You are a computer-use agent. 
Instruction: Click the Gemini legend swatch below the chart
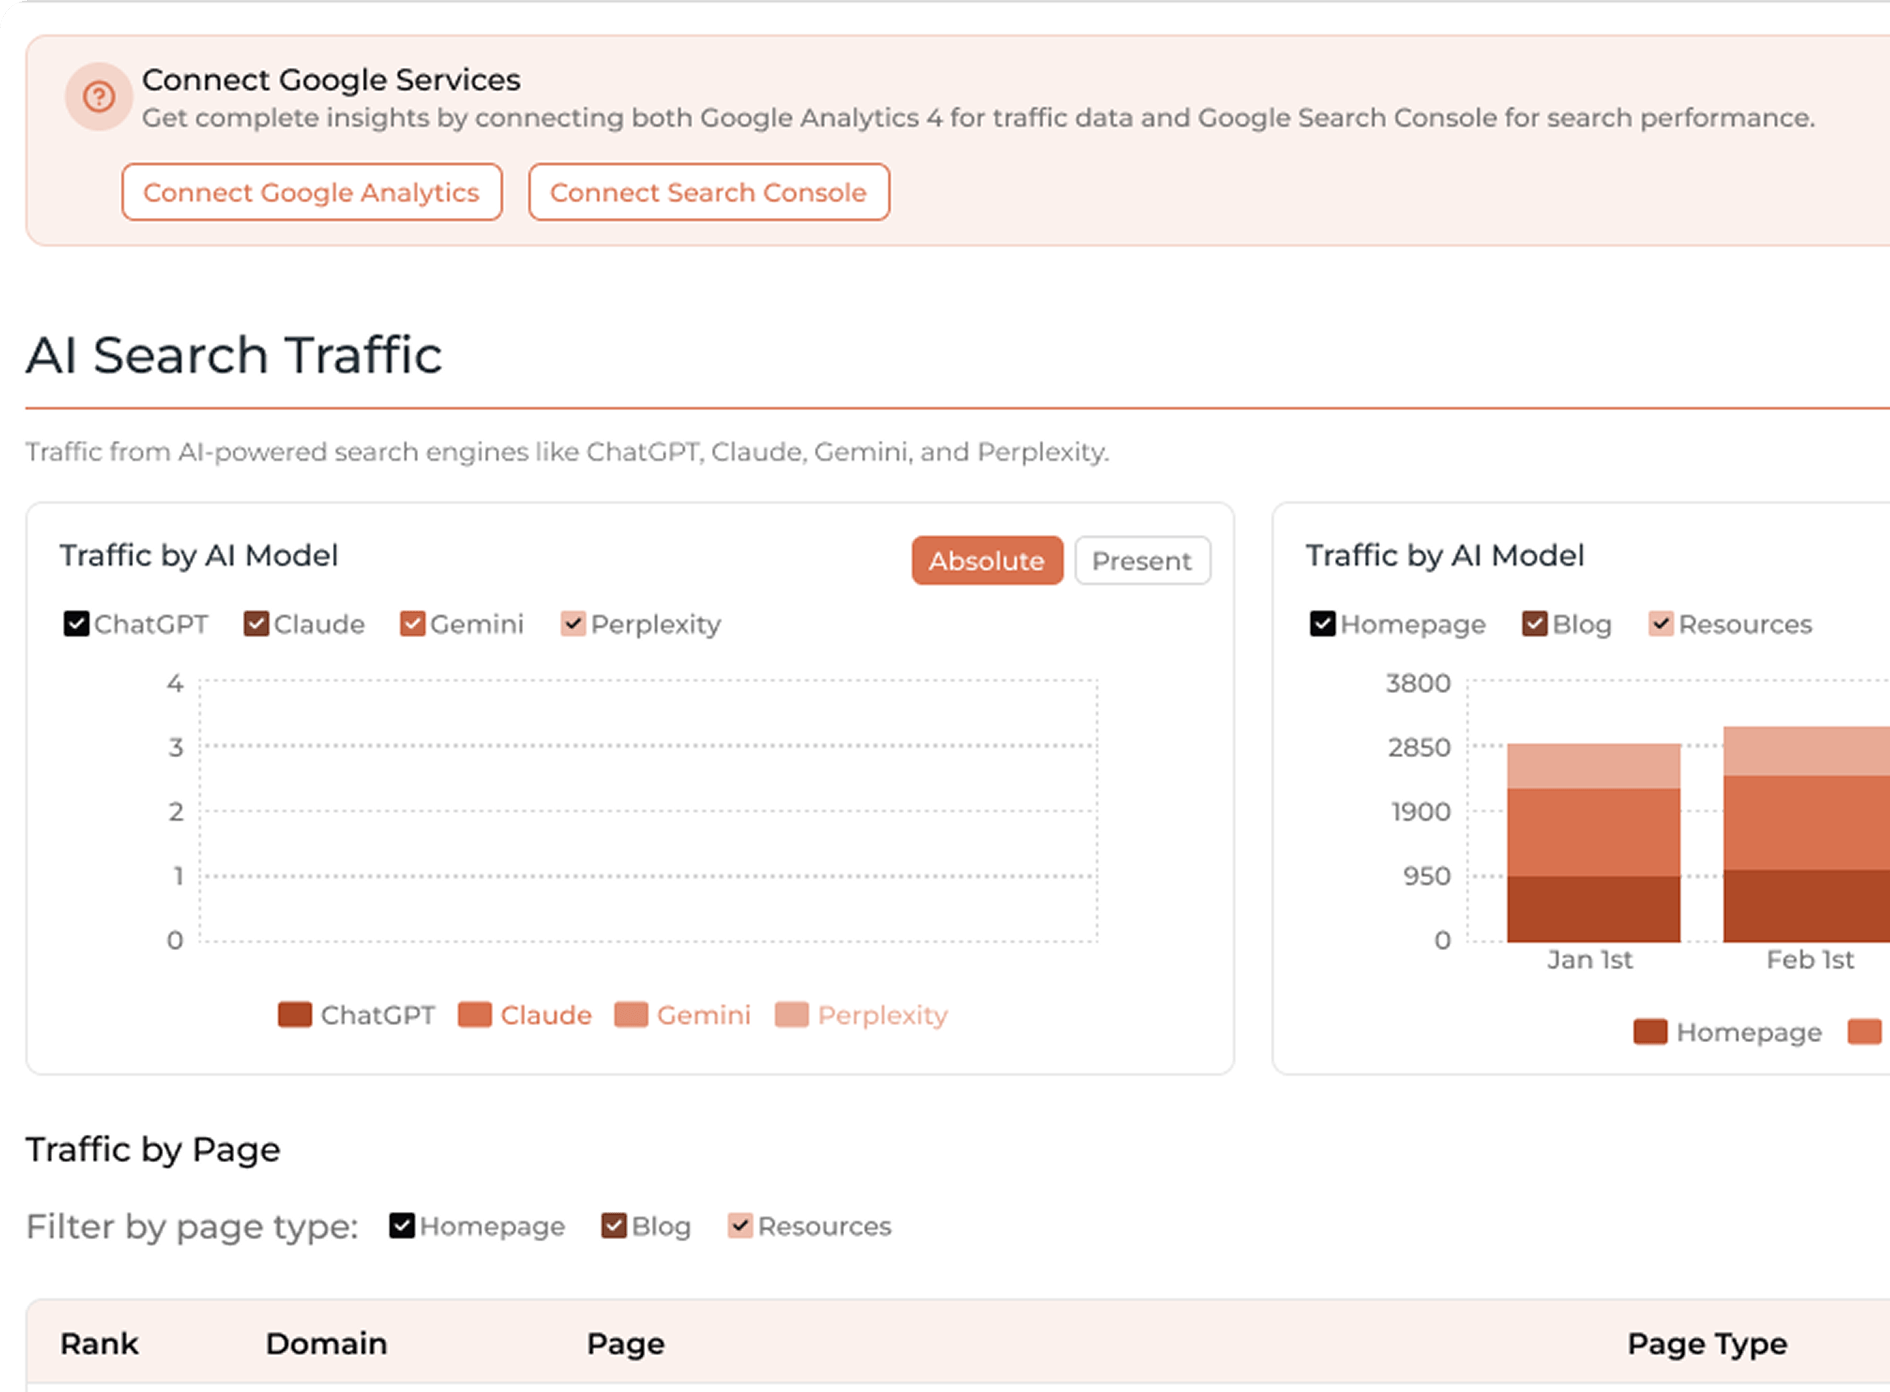point(631,1014)
